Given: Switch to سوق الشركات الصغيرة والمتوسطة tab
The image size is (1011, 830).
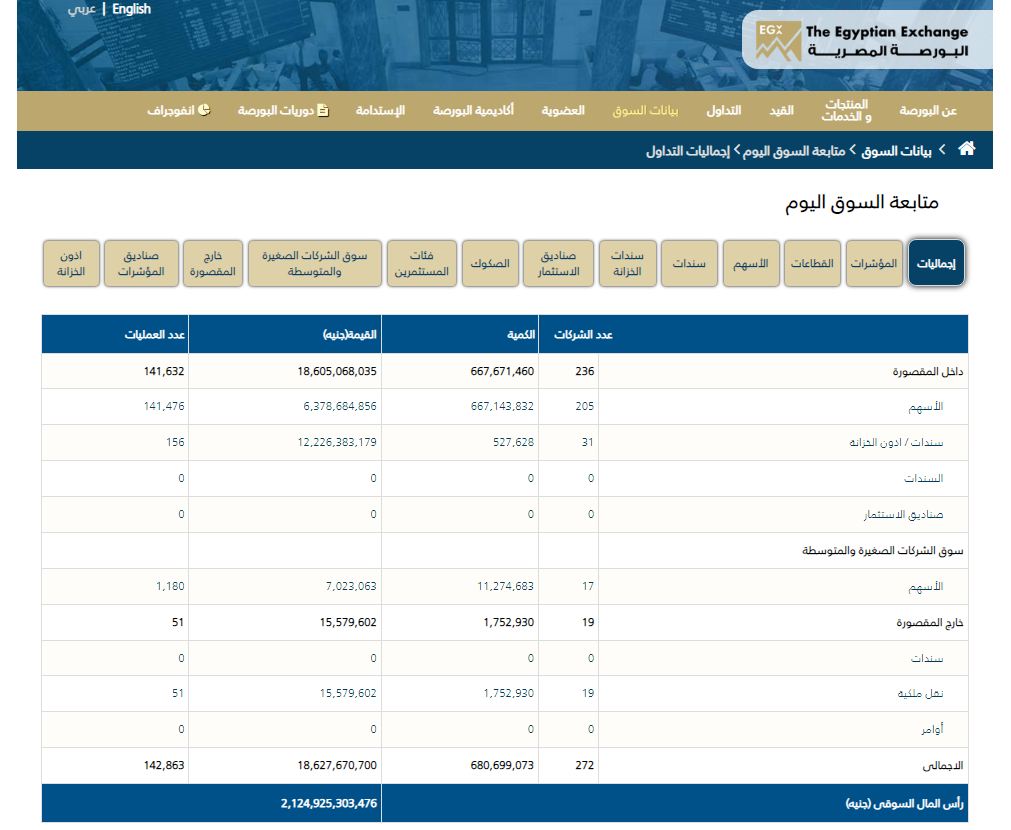Looking at the screenshot, I should coord(314,263).
